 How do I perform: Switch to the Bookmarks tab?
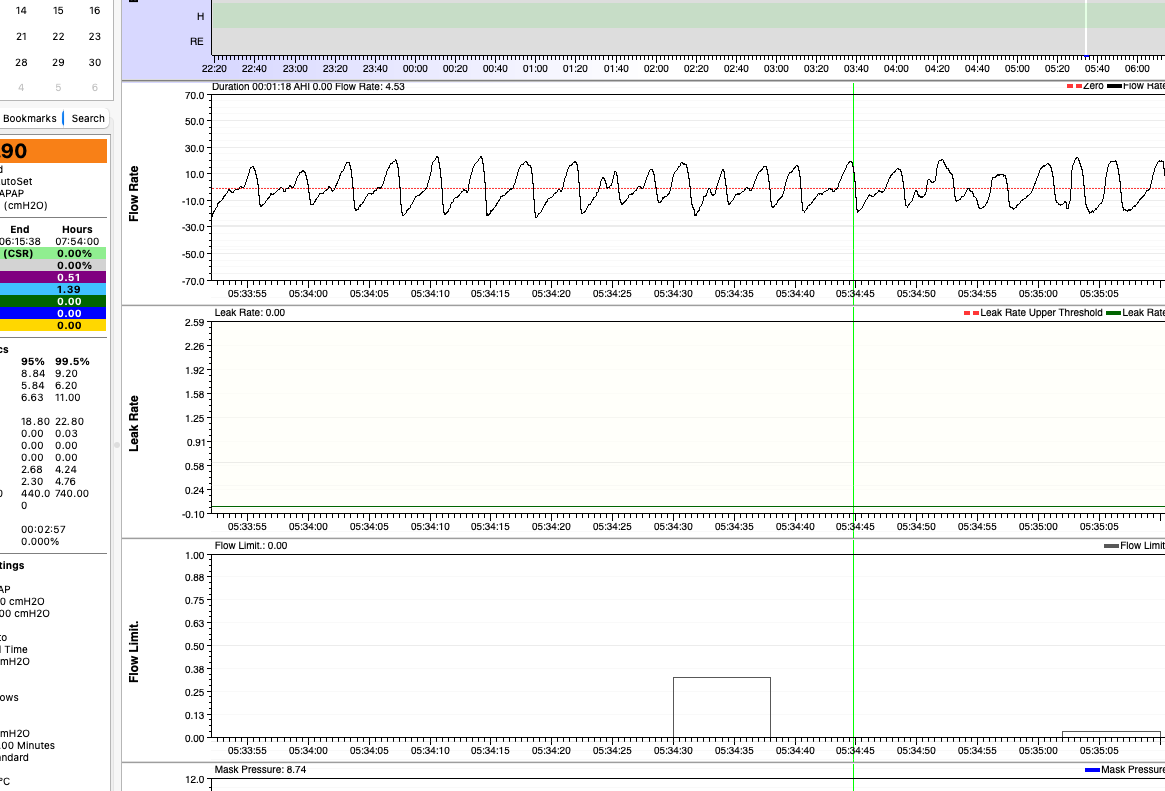[x=30, y=118]
